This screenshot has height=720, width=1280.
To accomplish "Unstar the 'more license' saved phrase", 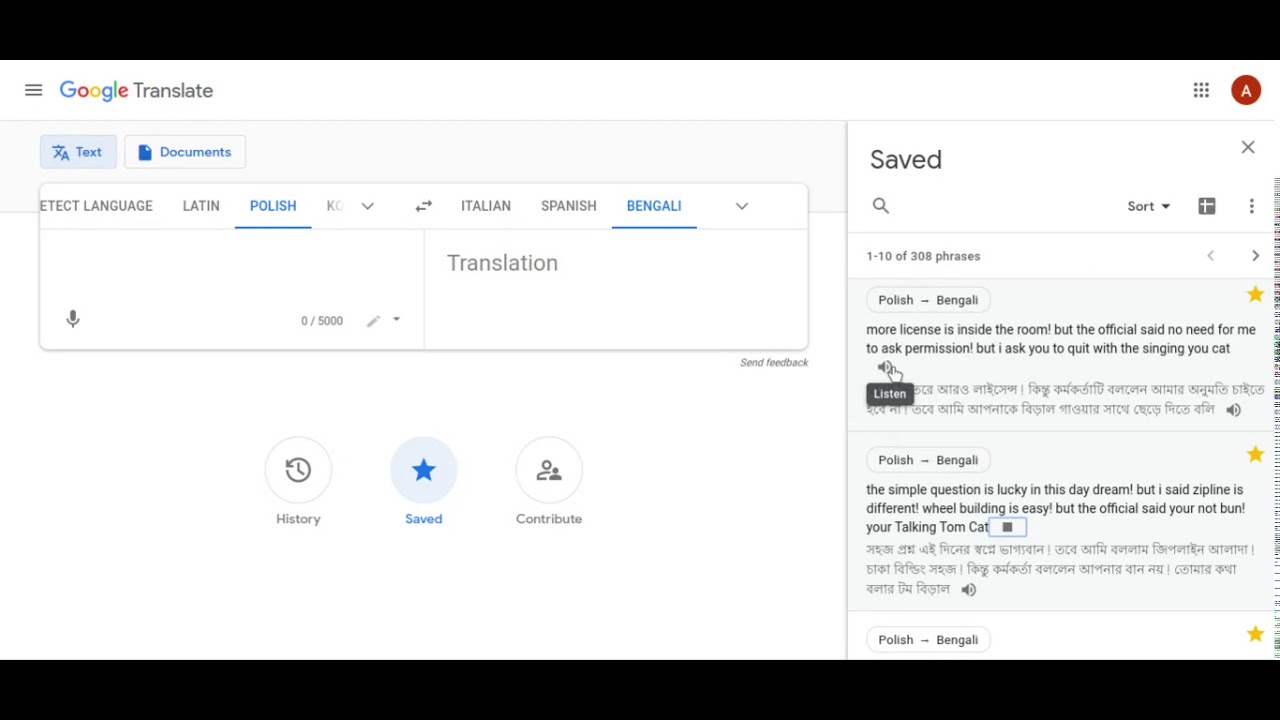I will click(1255, 294).
